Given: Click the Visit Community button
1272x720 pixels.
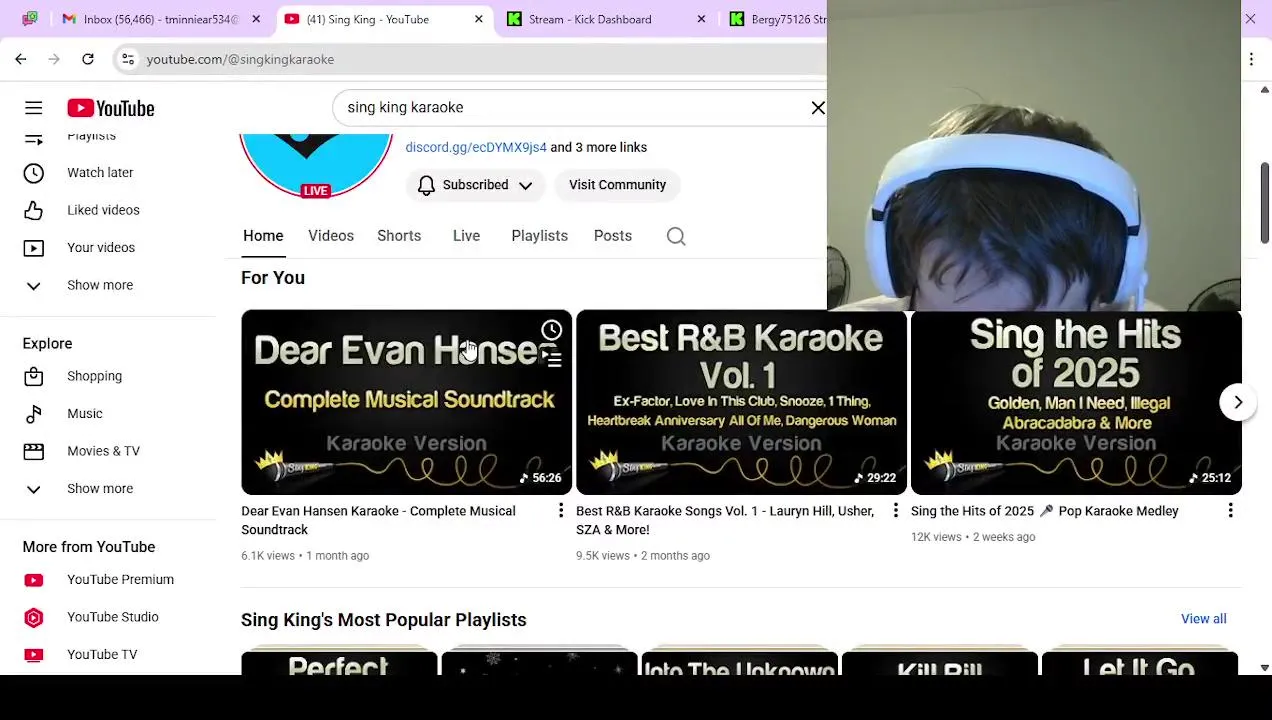Looking at the screenshot, I should [617, 185].
